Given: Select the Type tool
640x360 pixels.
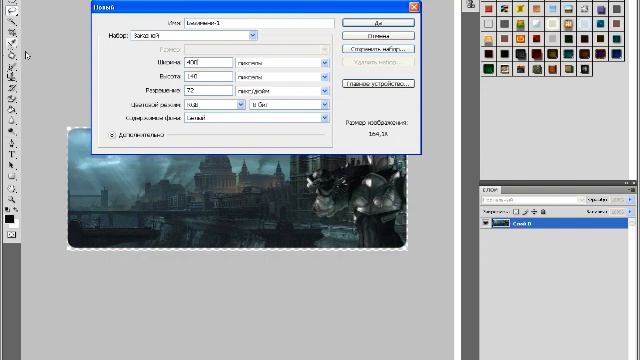Looking at the screenshot, I should click(x=11, y=153).
